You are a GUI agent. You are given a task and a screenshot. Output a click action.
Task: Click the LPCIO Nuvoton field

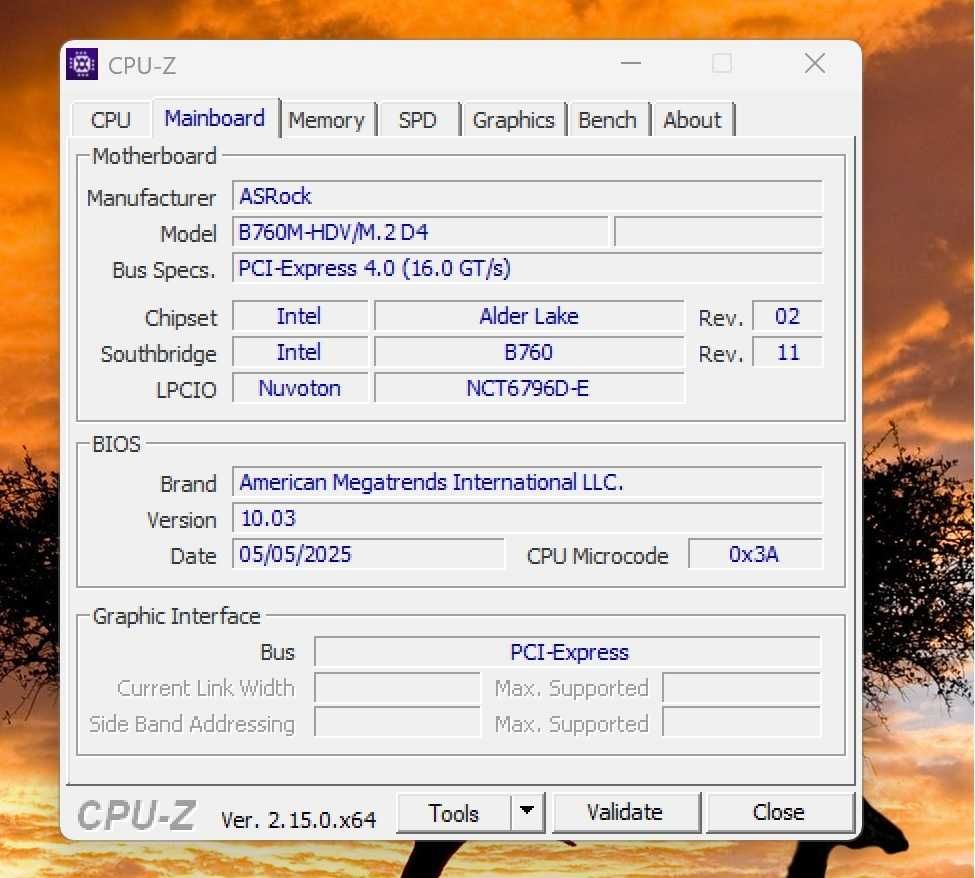click(x=300, y=389)
